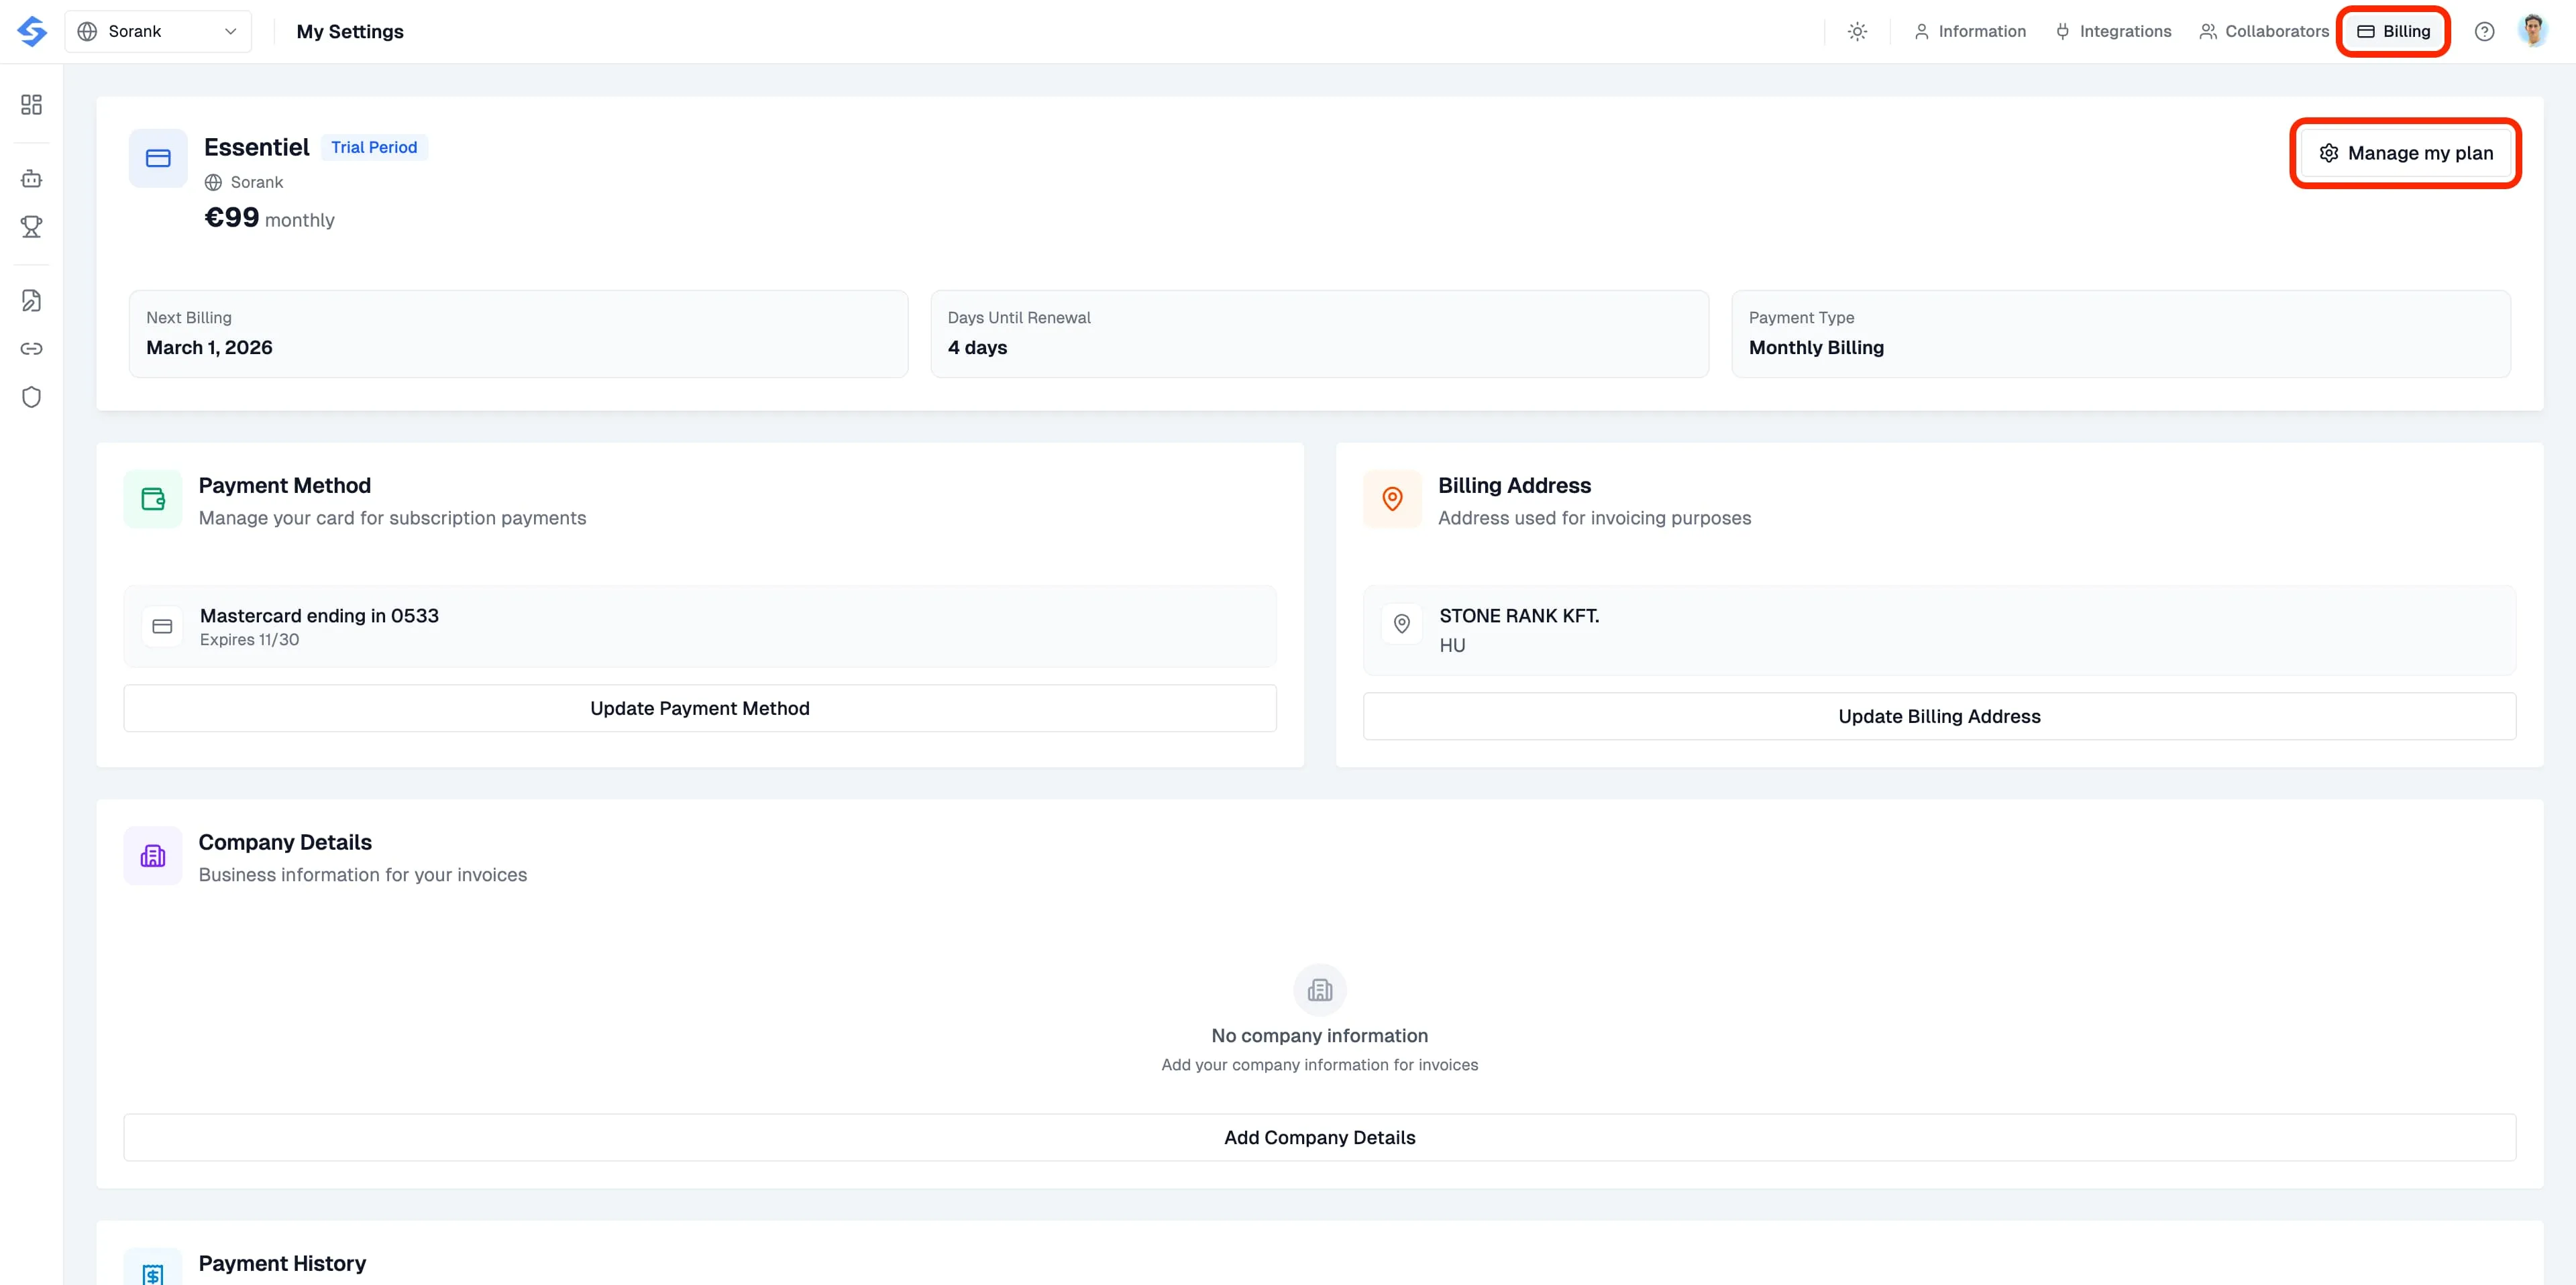Toggle the light/dark theme sun icon
The width and height of the screenshot is (2576, 1285).
coord(1857,31)
